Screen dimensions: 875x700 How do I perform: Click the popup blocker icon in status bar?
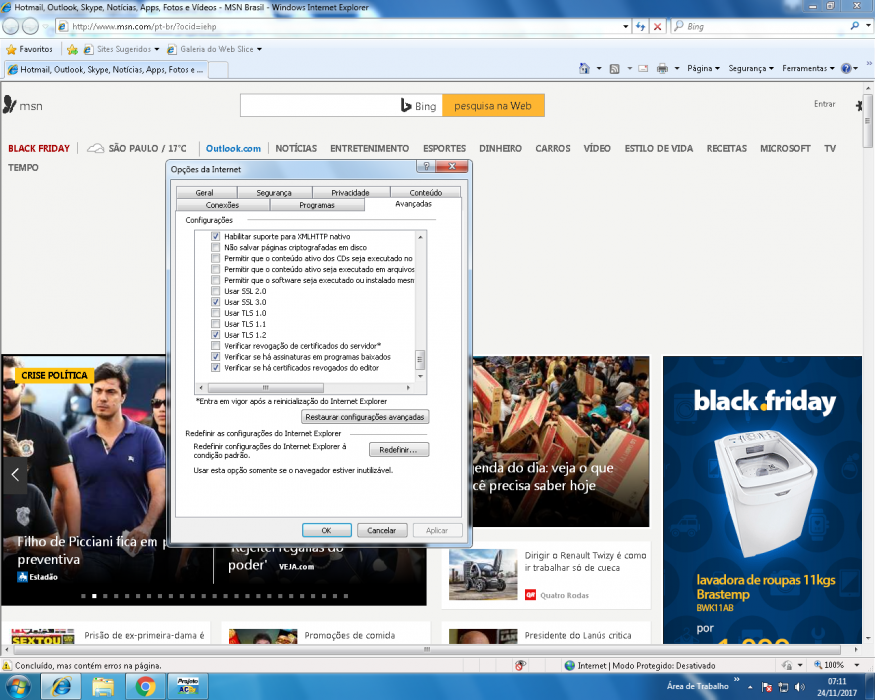coord(520,665)
